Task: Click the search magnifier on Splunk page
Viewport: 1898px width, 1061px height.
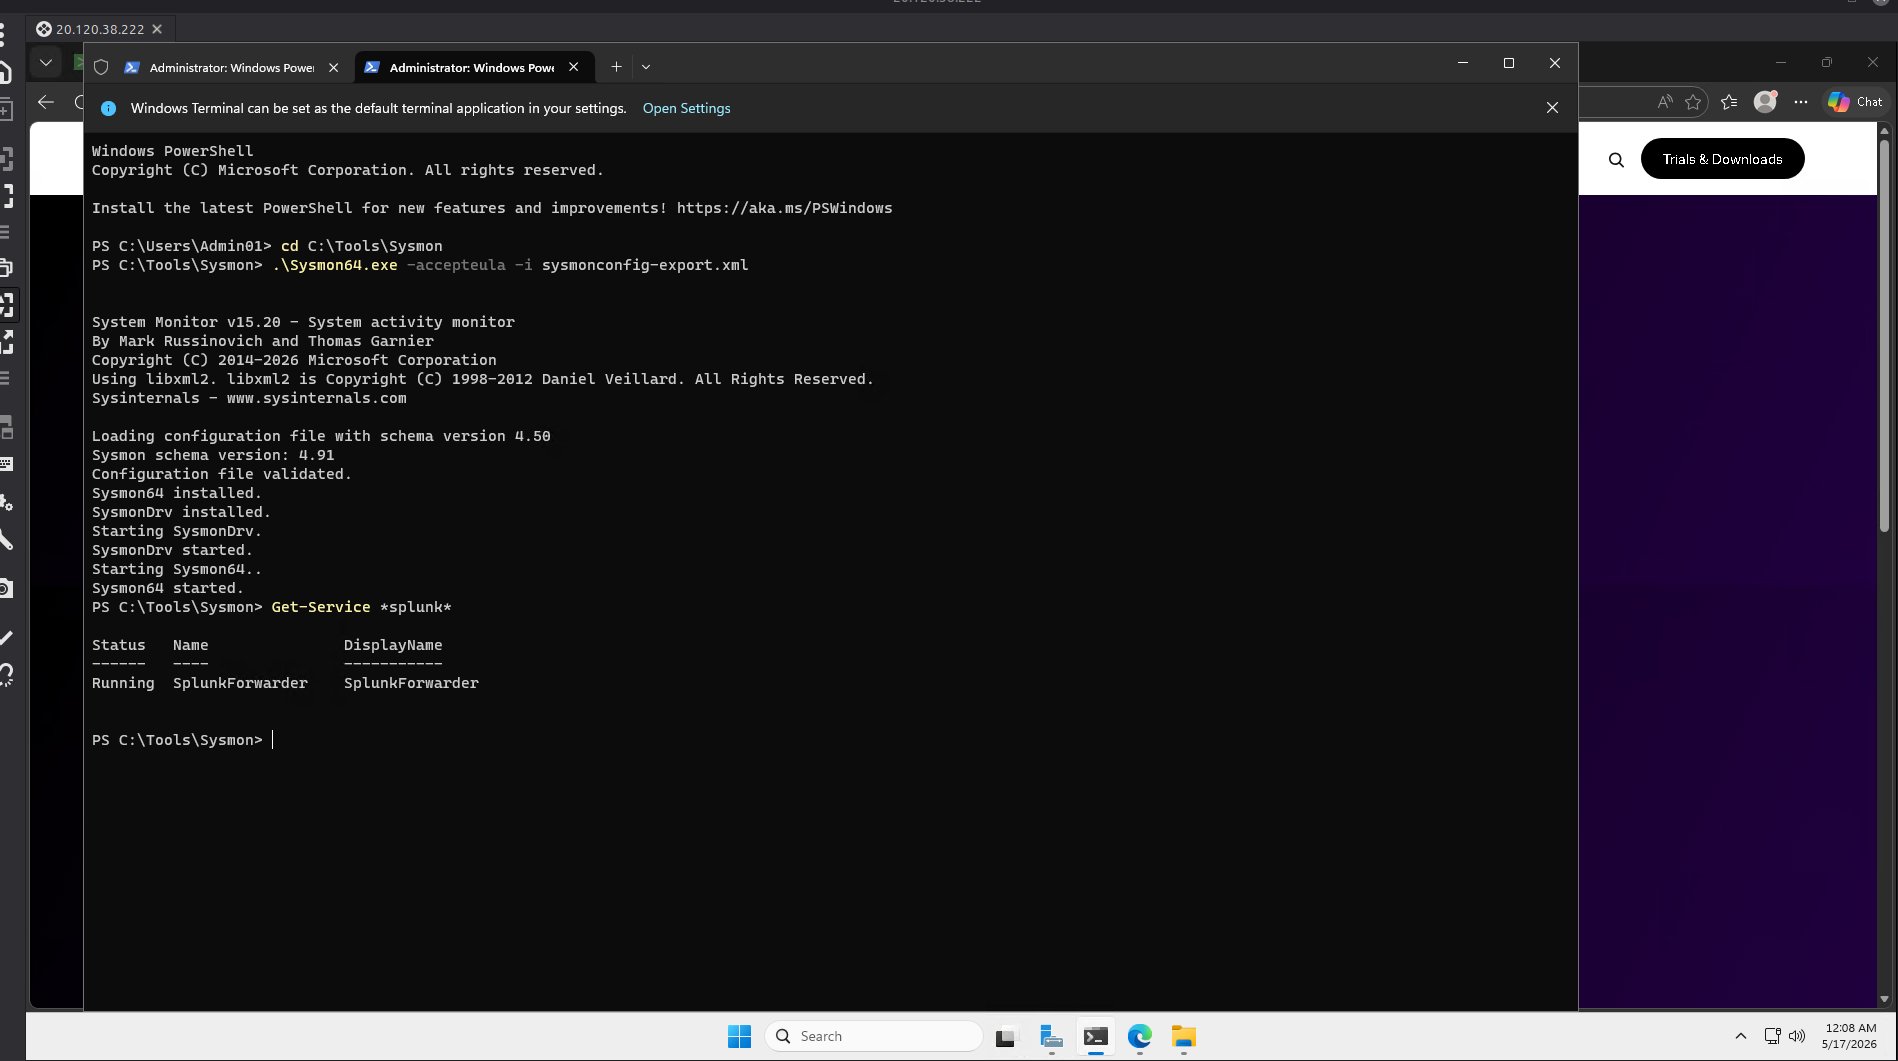Action: (1616, 159)
